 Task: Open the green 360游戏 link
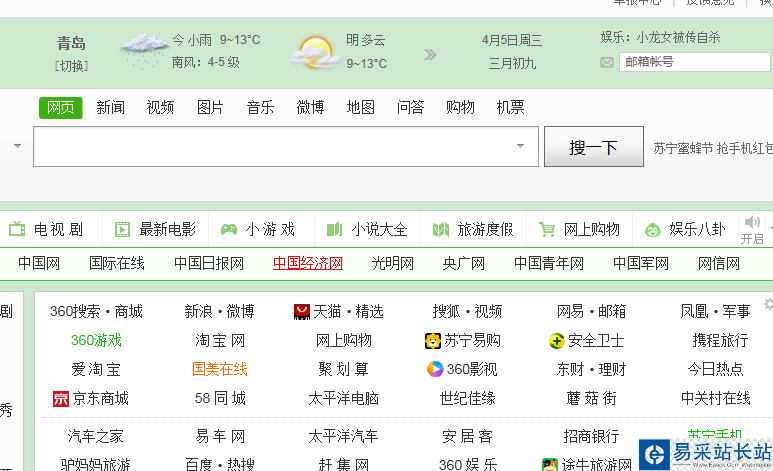96,340
